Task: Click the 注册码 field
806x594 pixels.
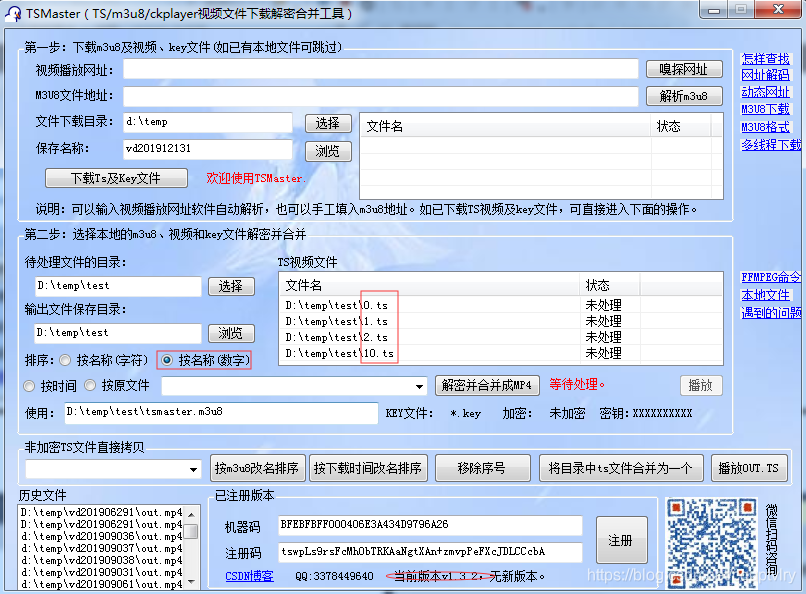Action: [x=430, y=552]
